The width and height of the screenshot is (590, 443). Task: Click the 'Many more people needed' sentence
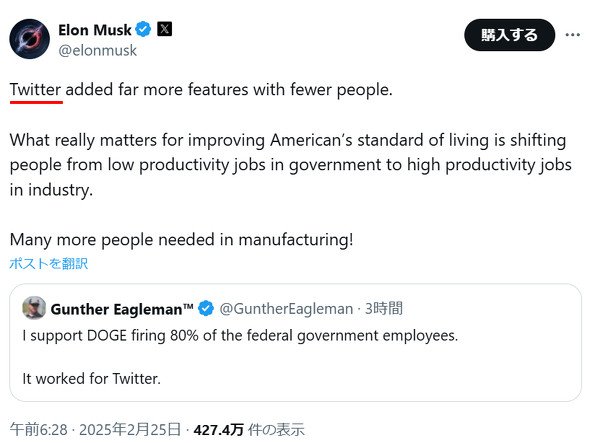[x=181, y=240]
